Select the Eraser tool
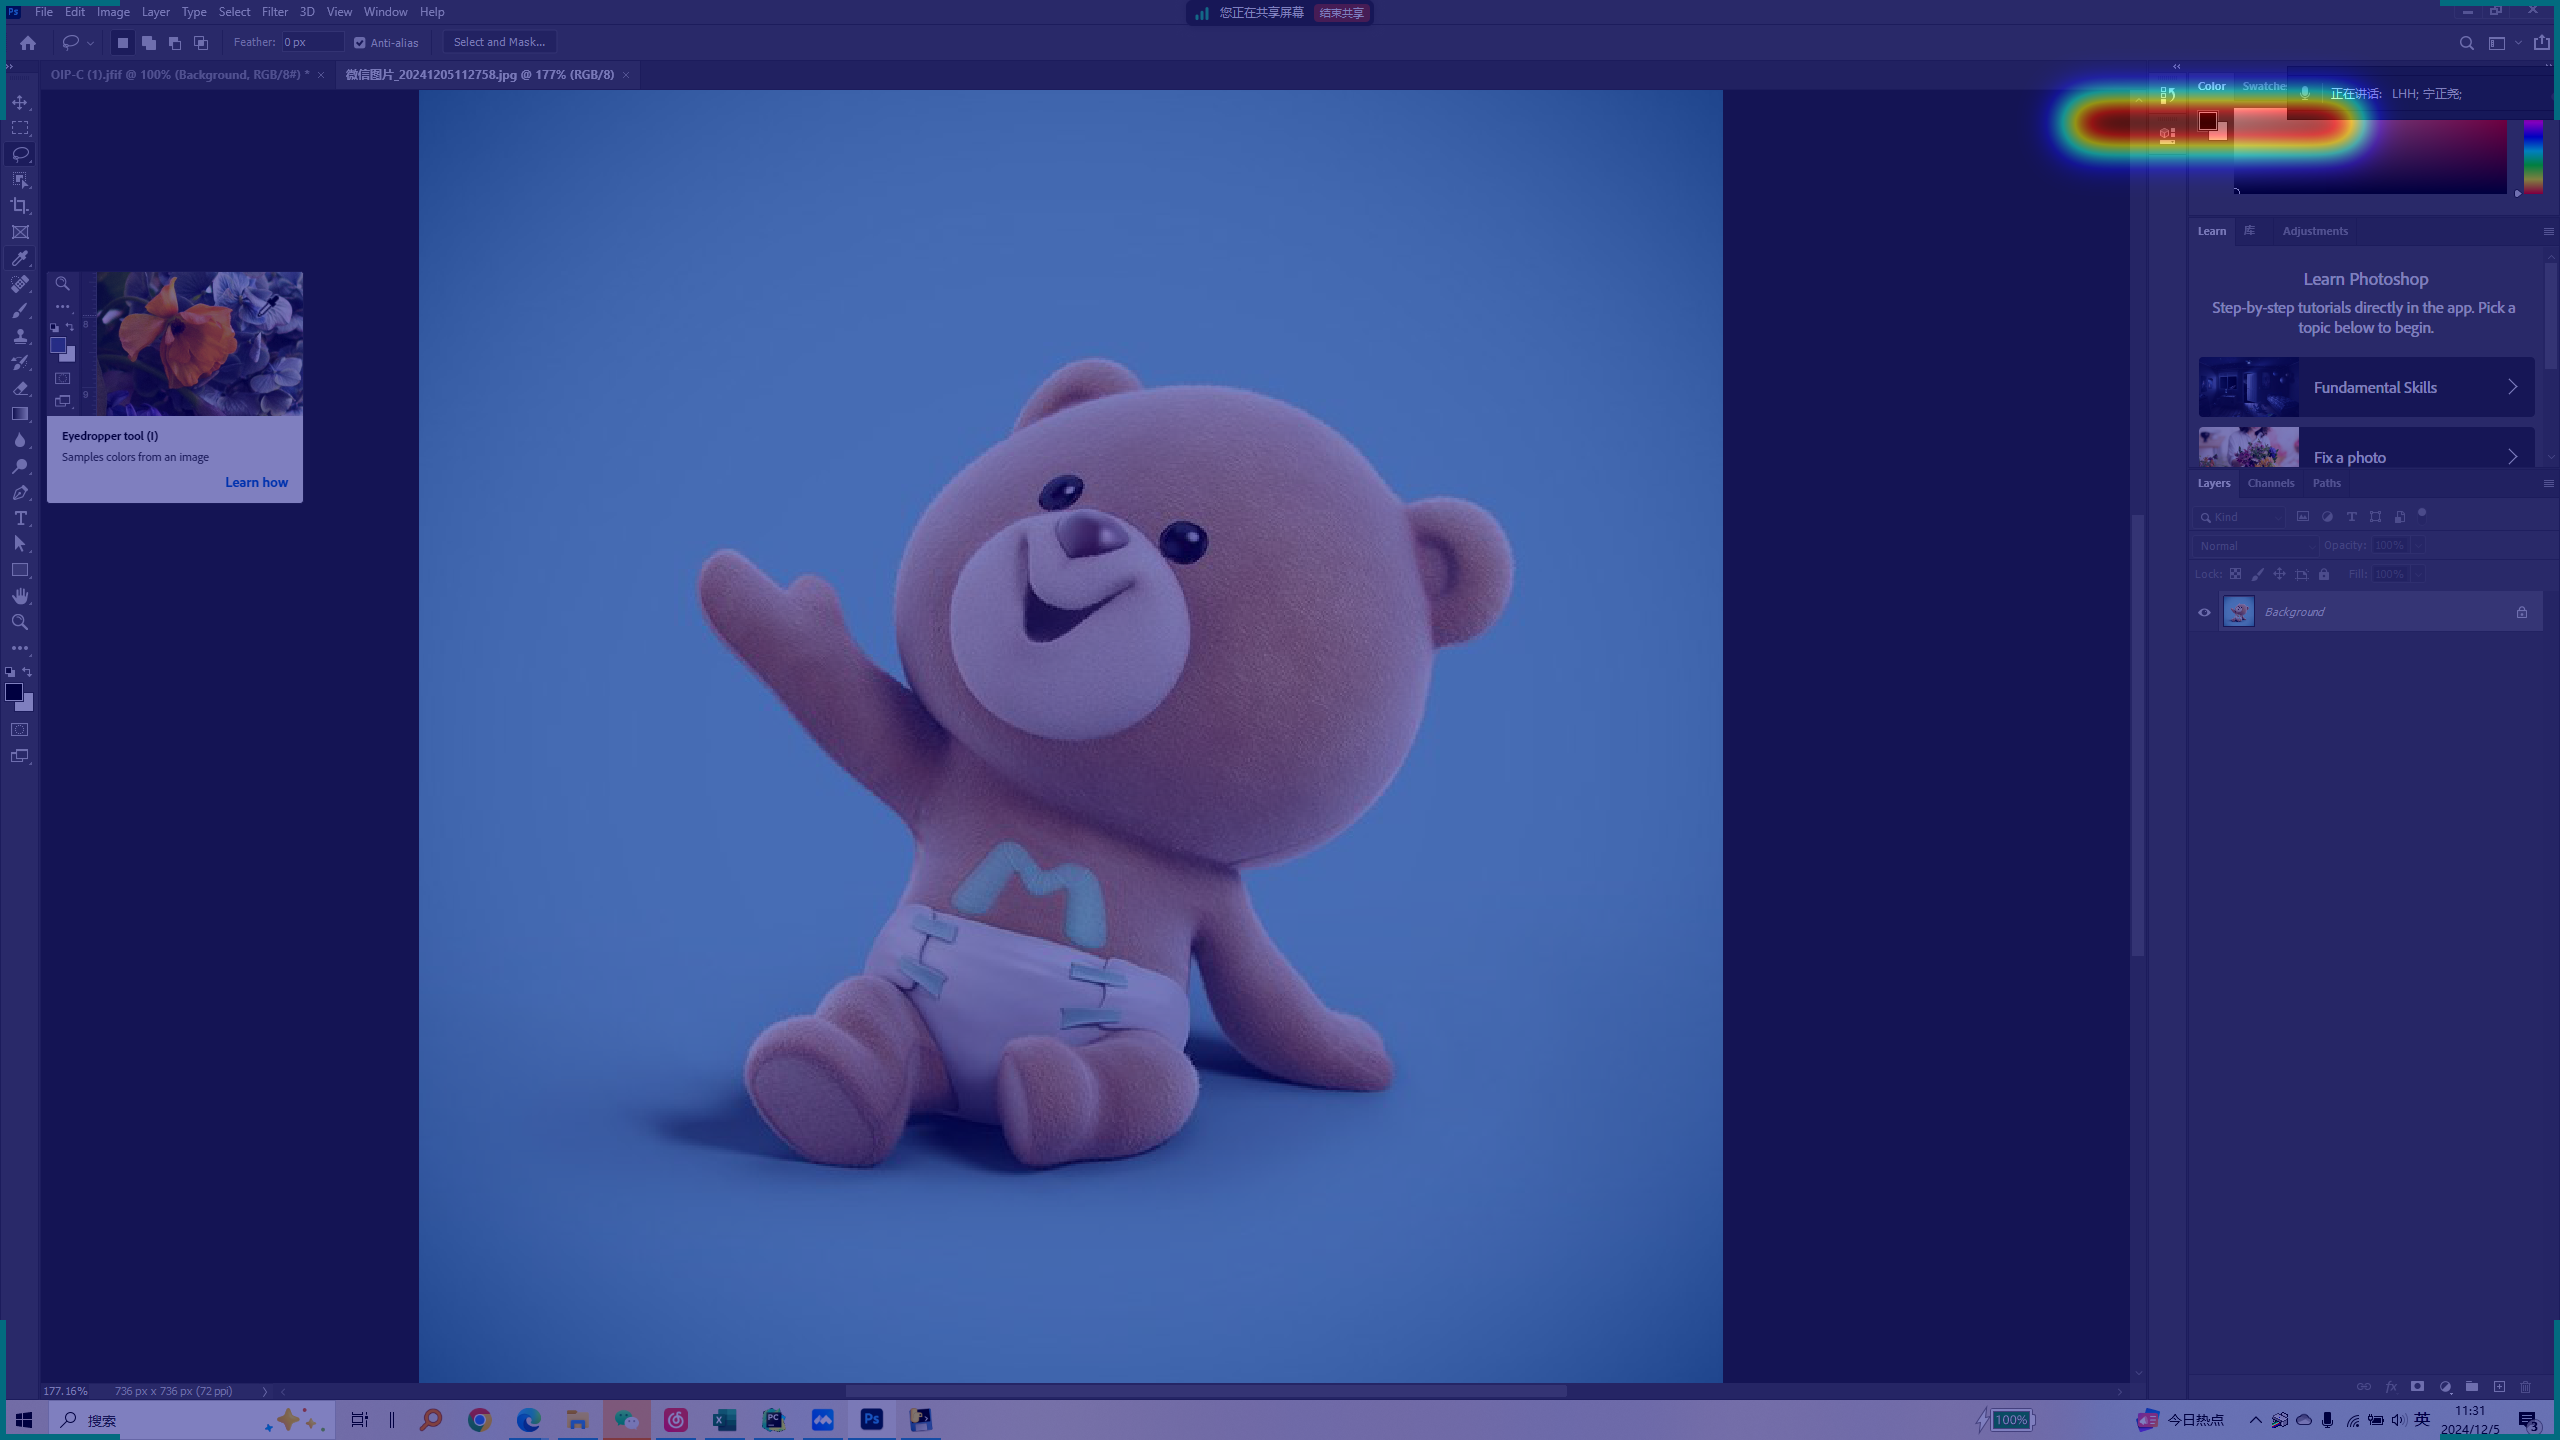Image resolution: width=2560 pixels, height=1440 pixels. (20, 388)
